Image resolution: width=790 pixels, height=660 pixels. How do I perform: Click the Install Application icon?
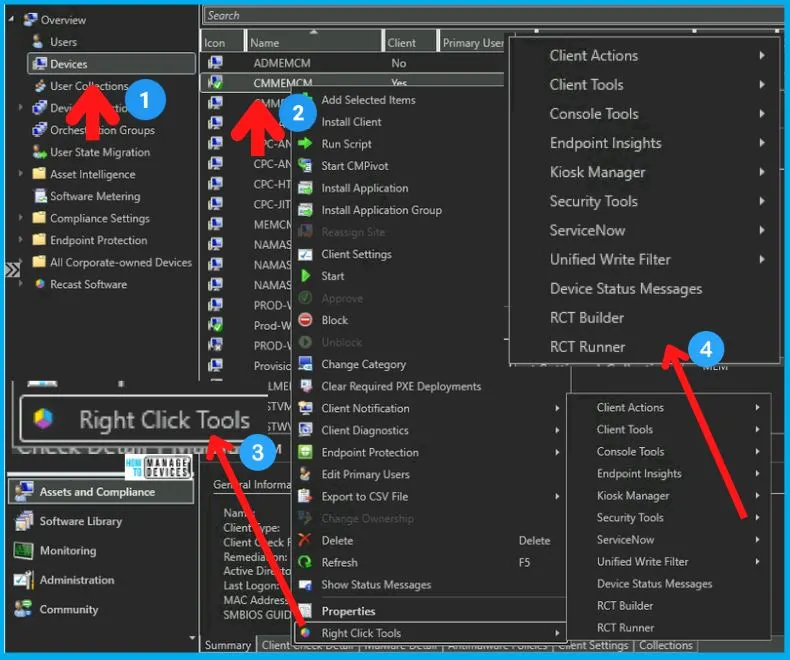point(305,188)
